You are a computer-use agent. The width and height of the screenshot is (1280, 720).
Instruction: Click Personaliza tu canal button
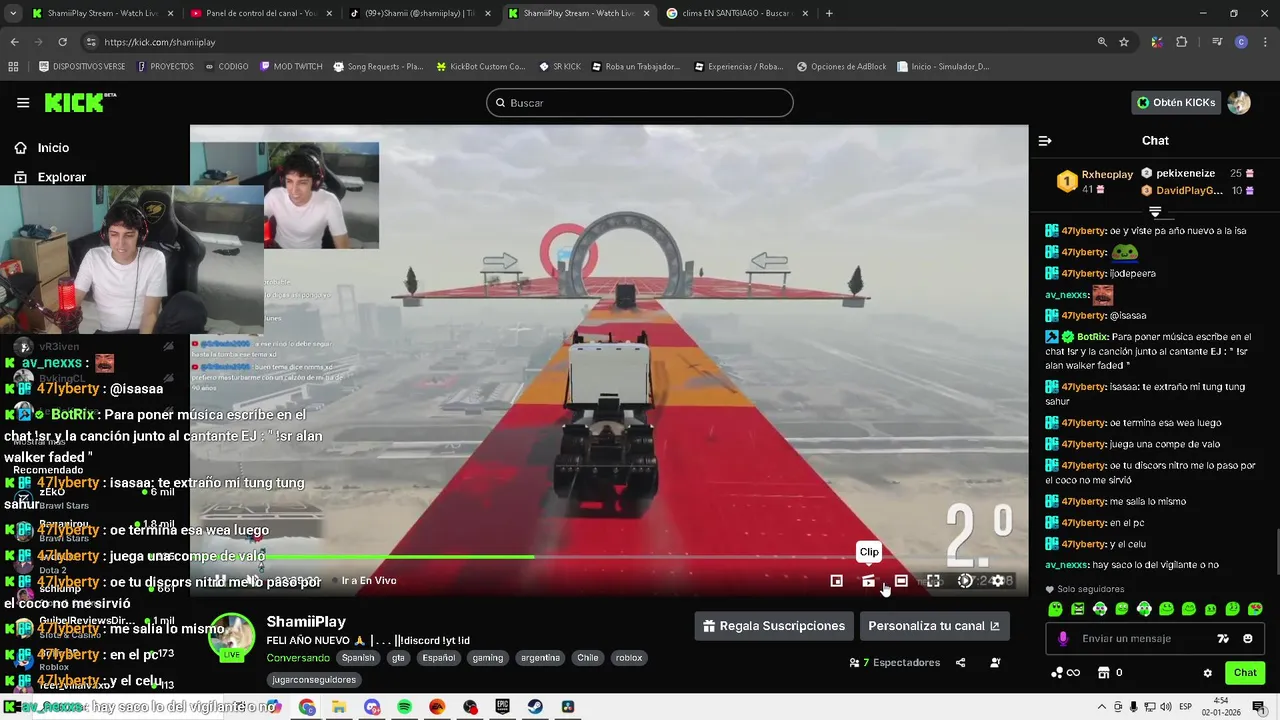pos(933,626)
